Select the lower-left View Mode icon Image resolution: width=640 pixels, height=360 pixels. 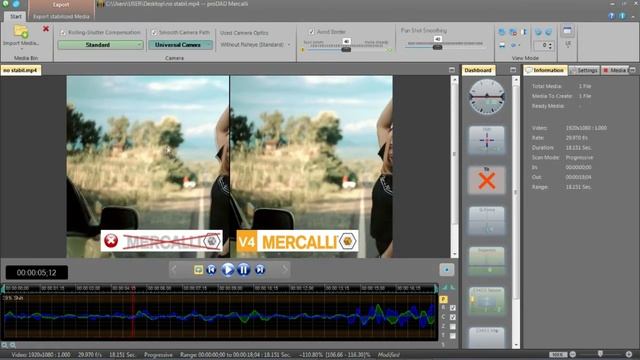click(x=502, y=45)
